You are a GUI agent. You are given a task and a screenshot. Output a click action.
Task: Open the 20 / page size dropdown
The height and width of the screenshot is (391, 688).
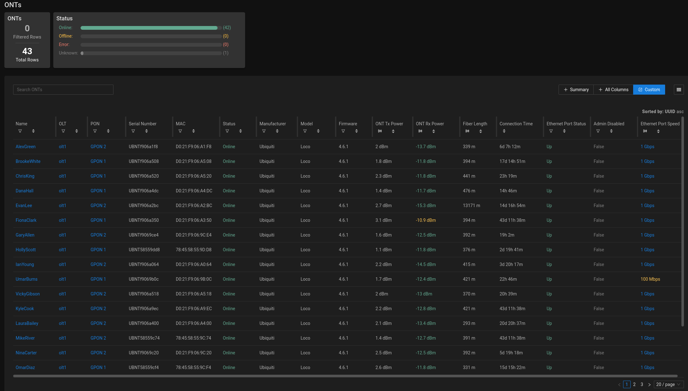pos(668,384)
